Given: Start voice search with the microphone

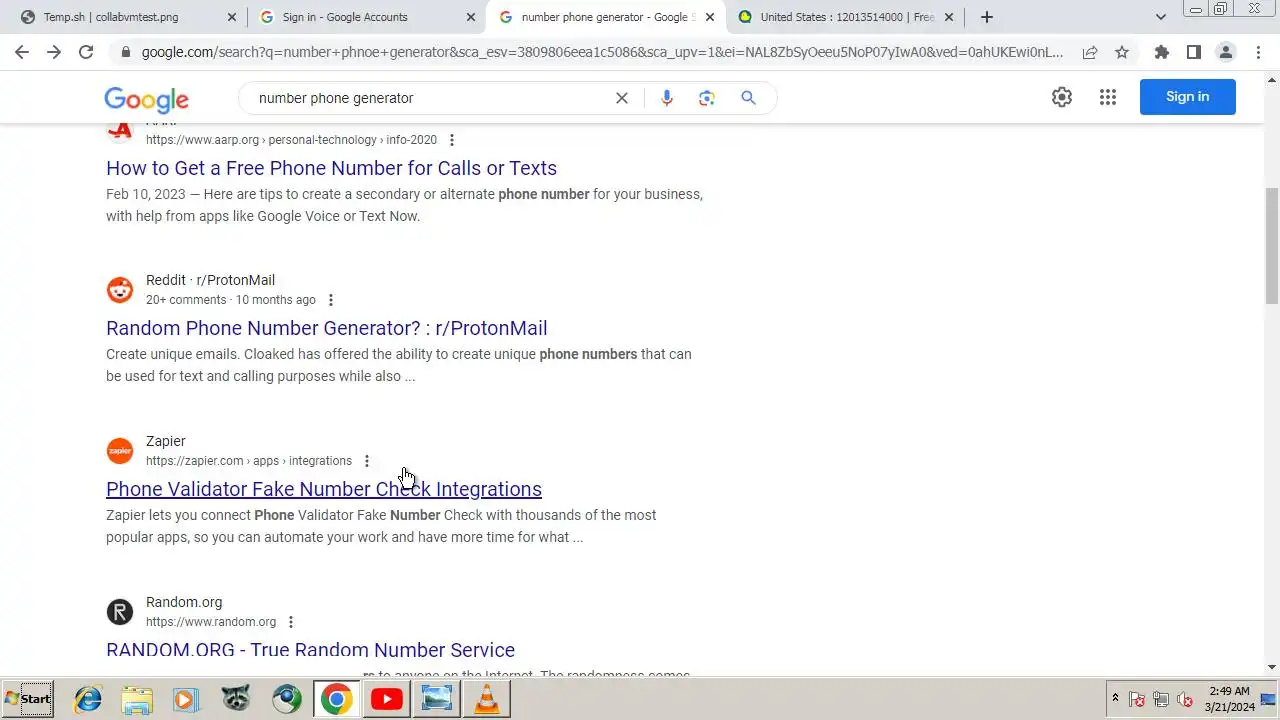Looking at the screenshot, I should (x=667, y=98).
